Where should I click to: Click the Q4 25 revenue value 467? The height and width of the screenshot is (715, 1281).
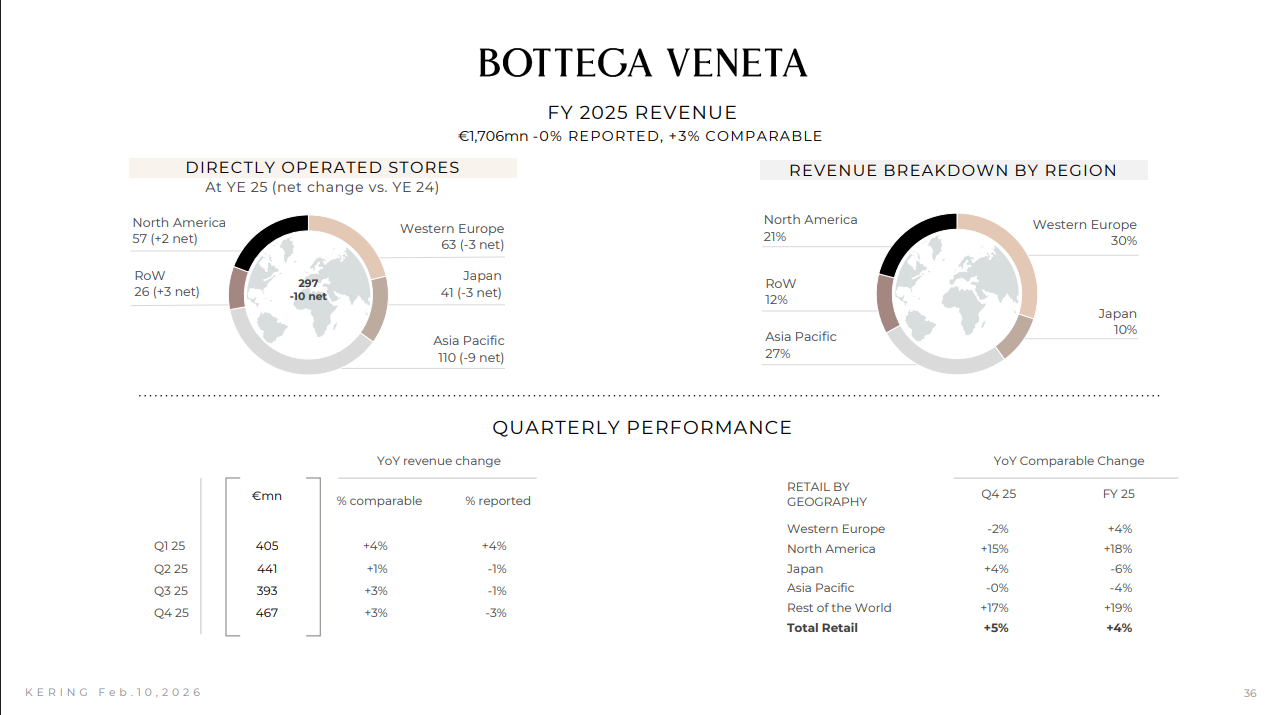point(267,613)
